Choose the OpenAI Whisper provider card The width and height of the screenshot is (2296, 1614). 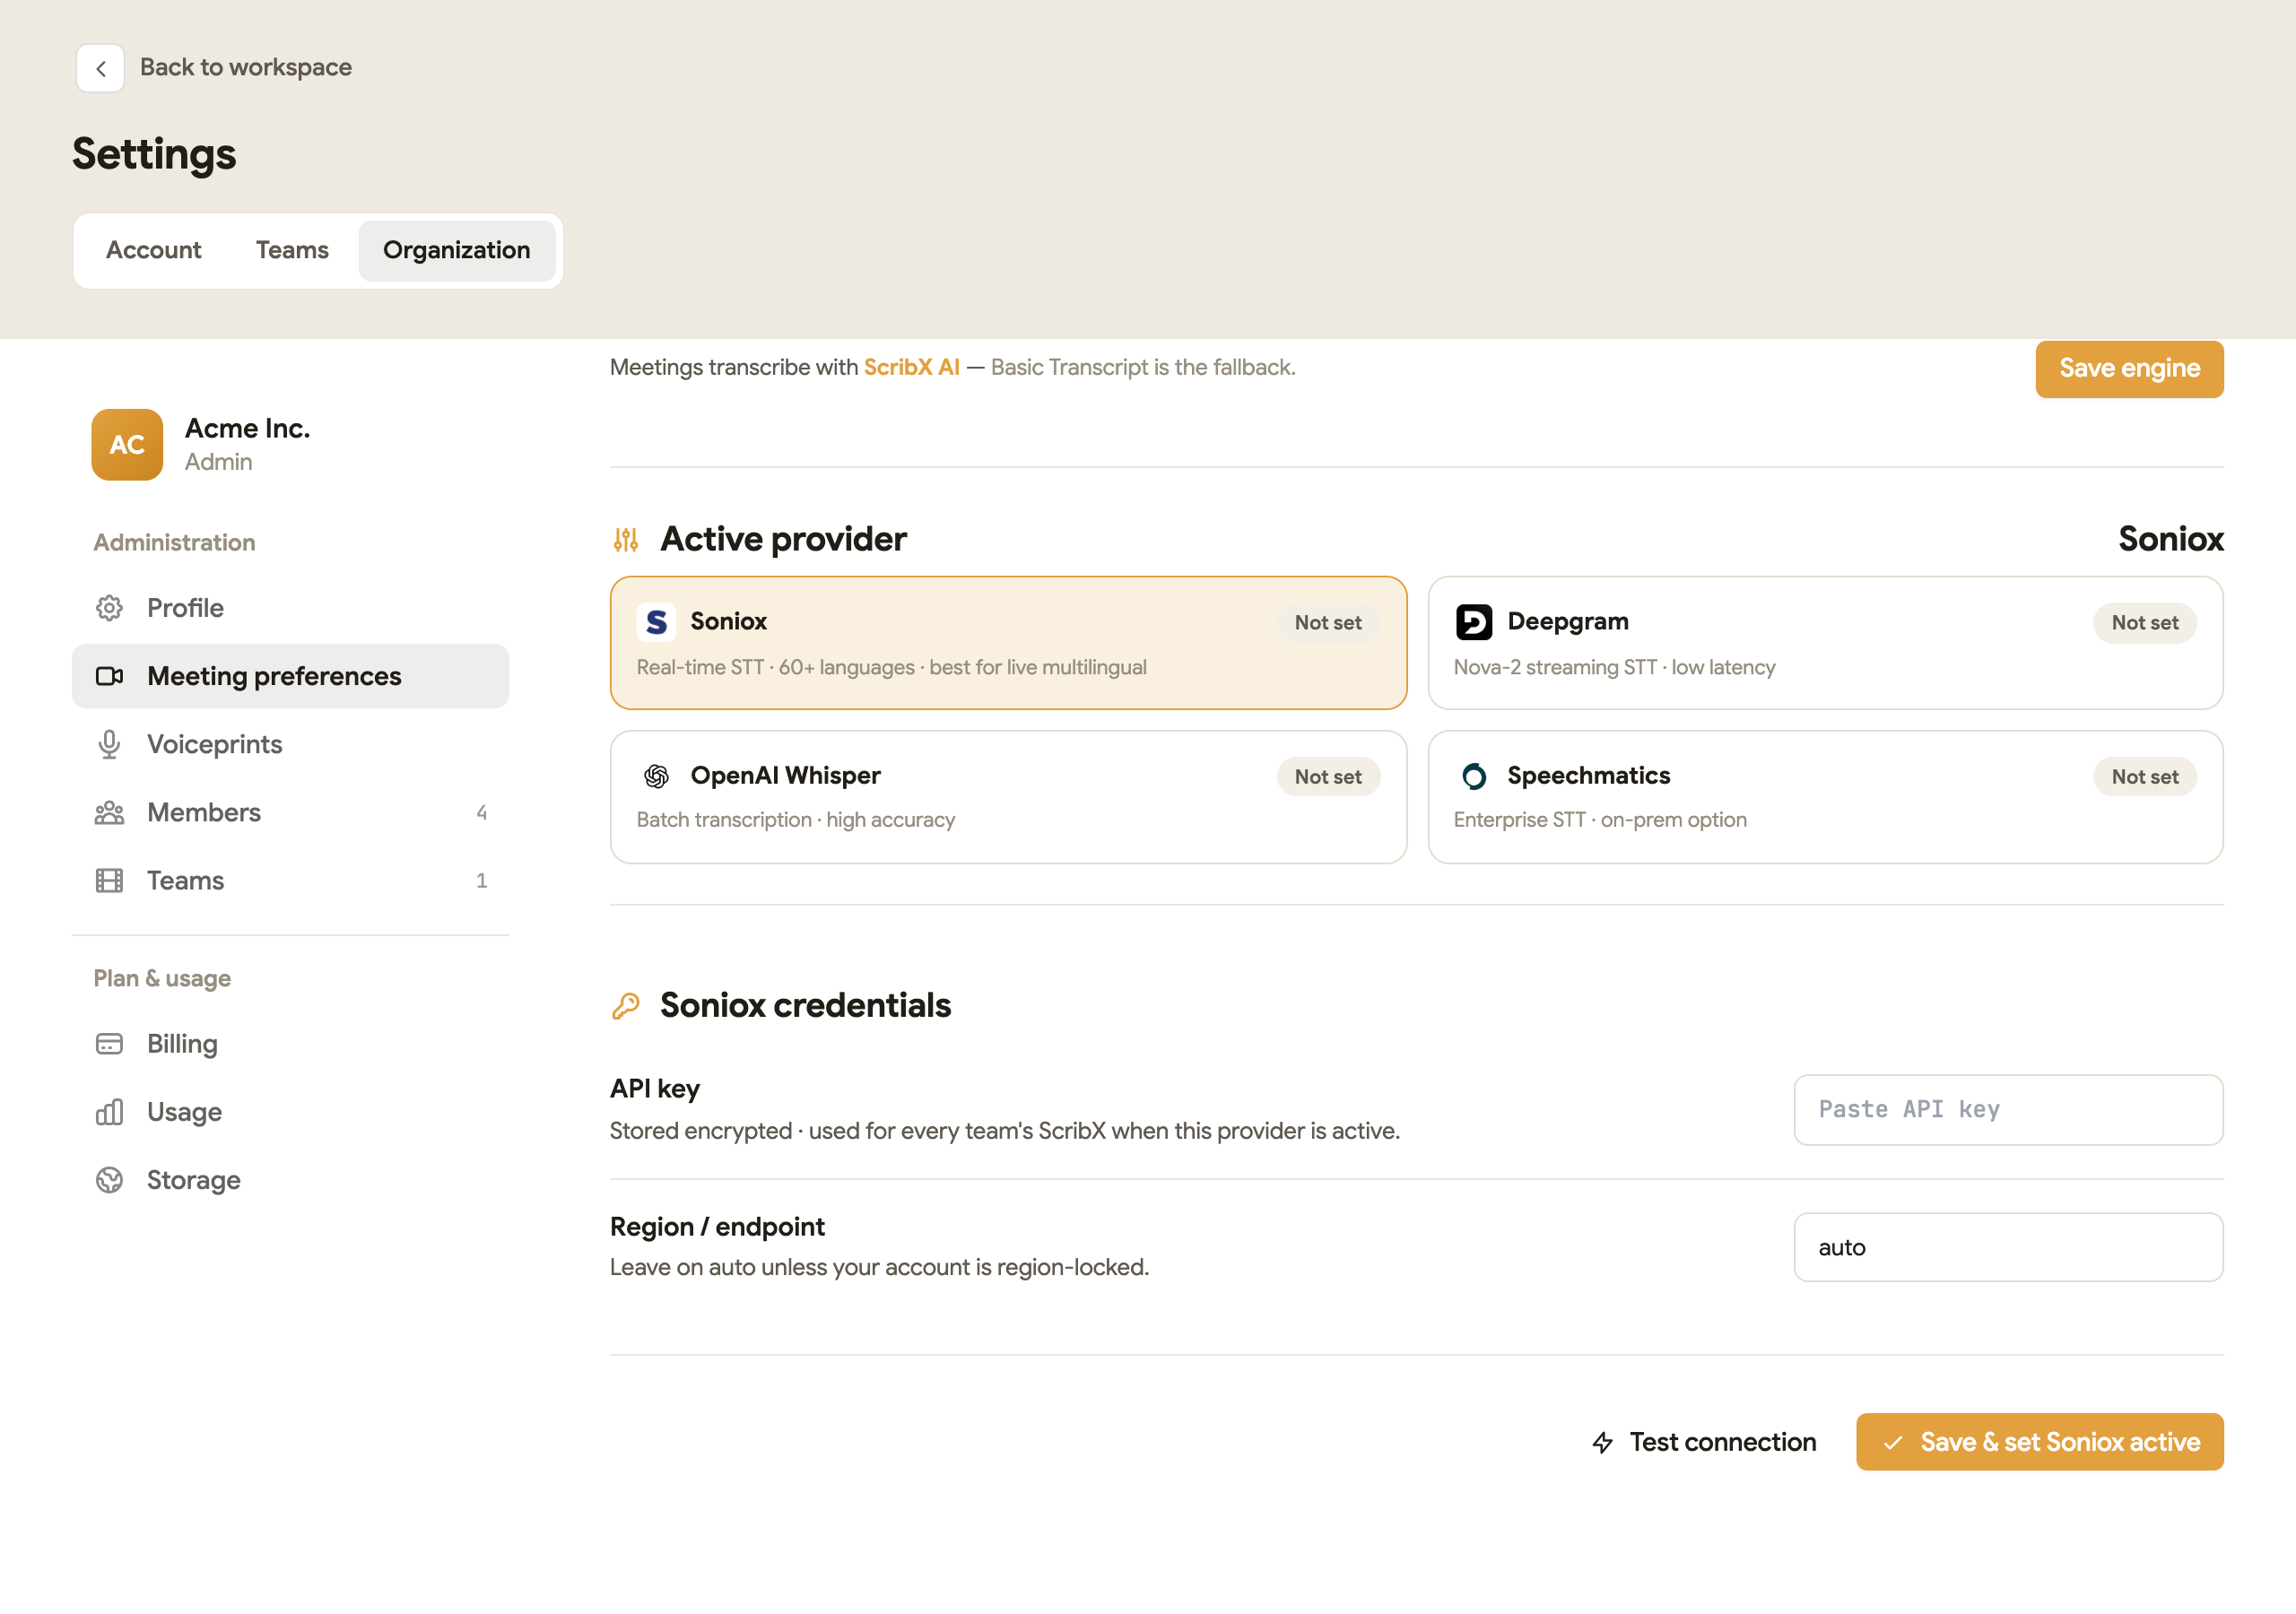(x=1008, y=797)
